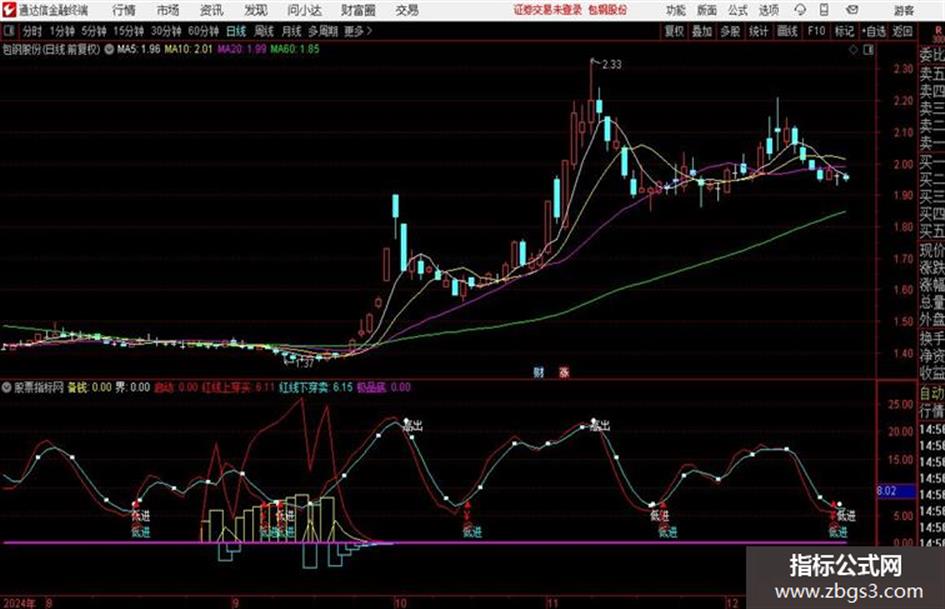Click the 通达信 red logo icon

8,10
